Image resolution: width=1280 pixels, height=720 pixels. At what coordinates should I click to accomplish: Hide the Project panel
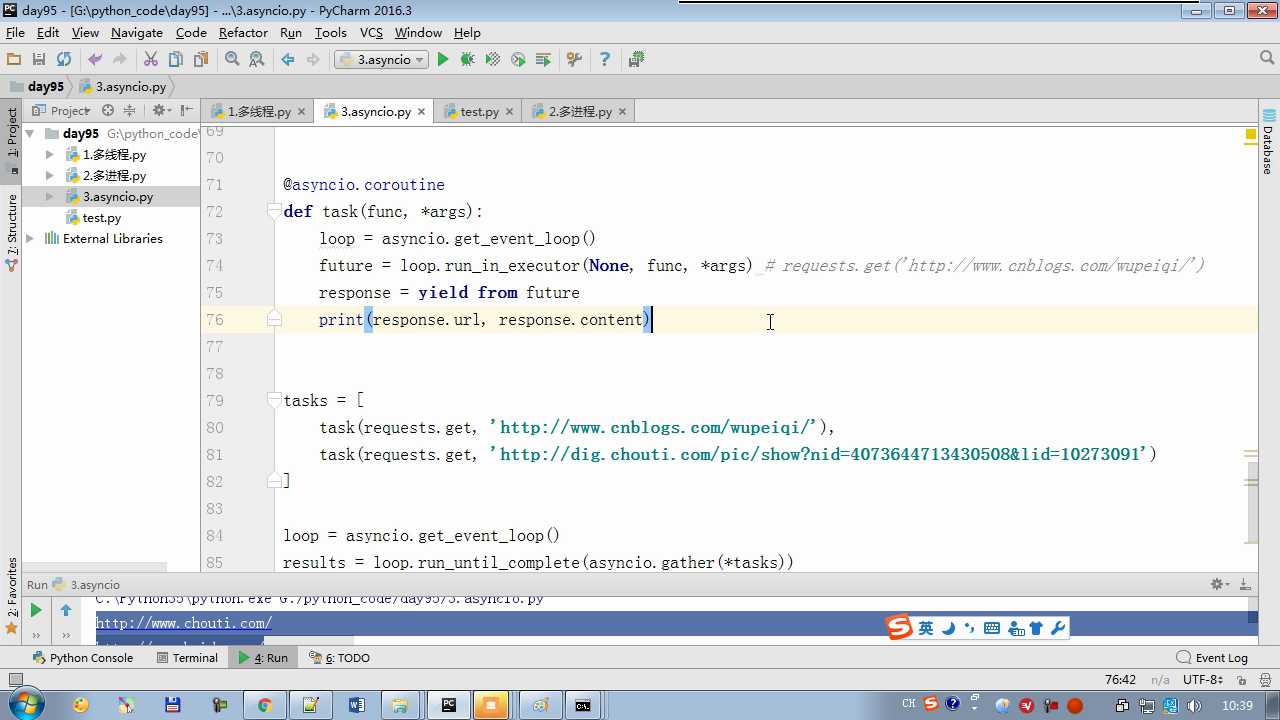coord(186,111)
